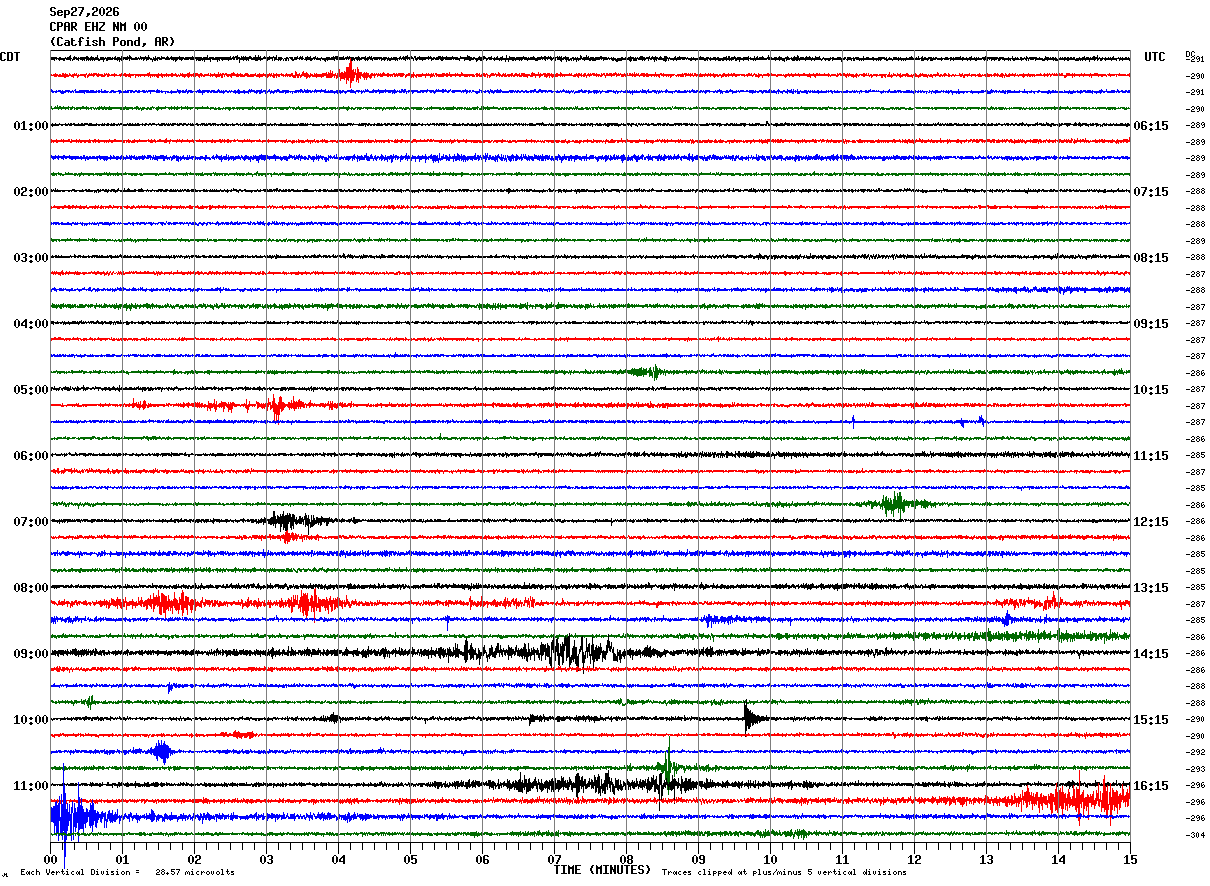Click the minute 07 tick label
The width and height of the screenshot is (1210, 886).
tap(554, 859)
